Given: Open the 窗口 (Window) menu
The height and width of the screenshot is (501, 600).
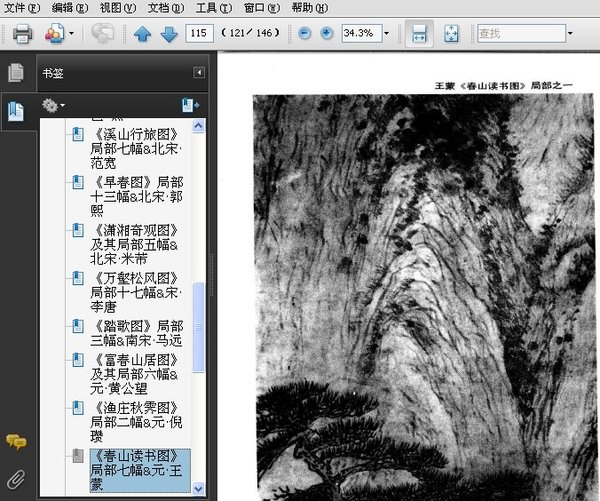Looking at the screenshot, I should pos(262,8).
